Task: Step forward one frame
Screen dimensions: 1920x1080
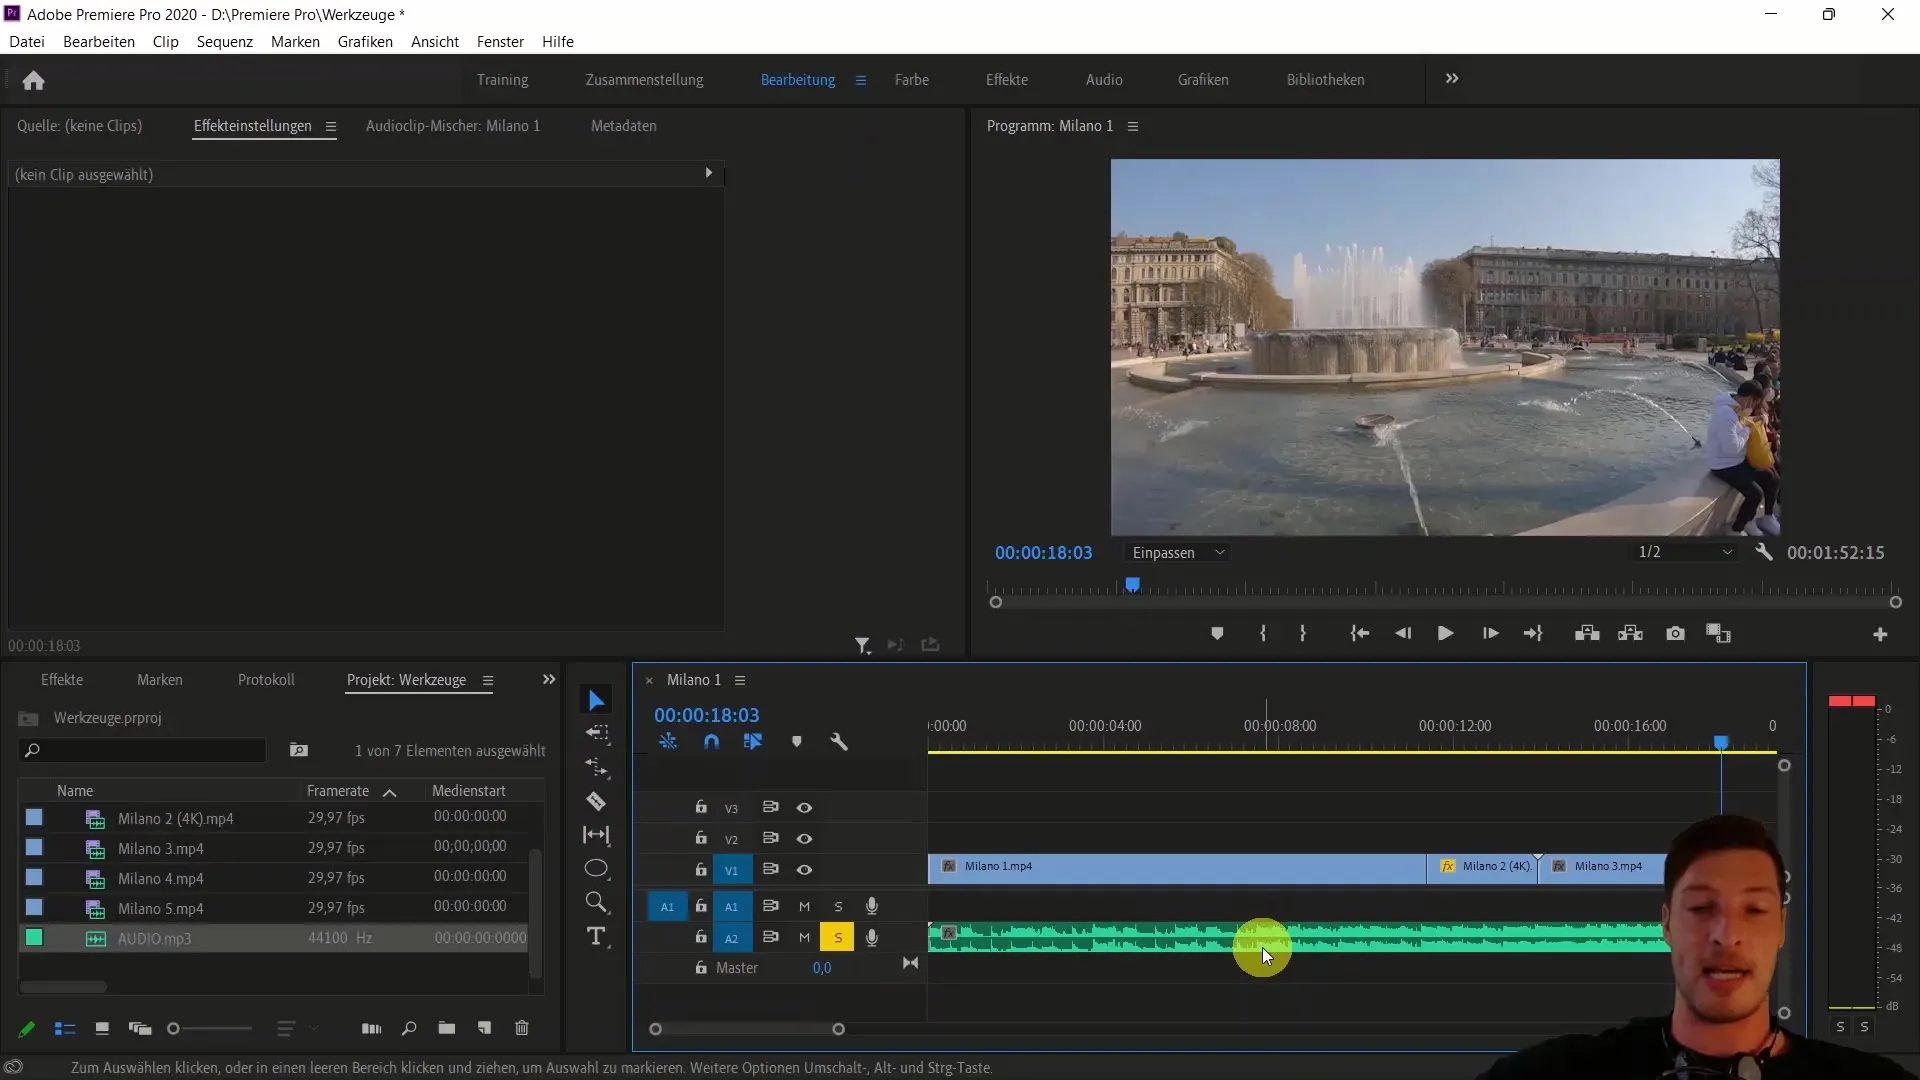Action: [x=1490, y=633]
